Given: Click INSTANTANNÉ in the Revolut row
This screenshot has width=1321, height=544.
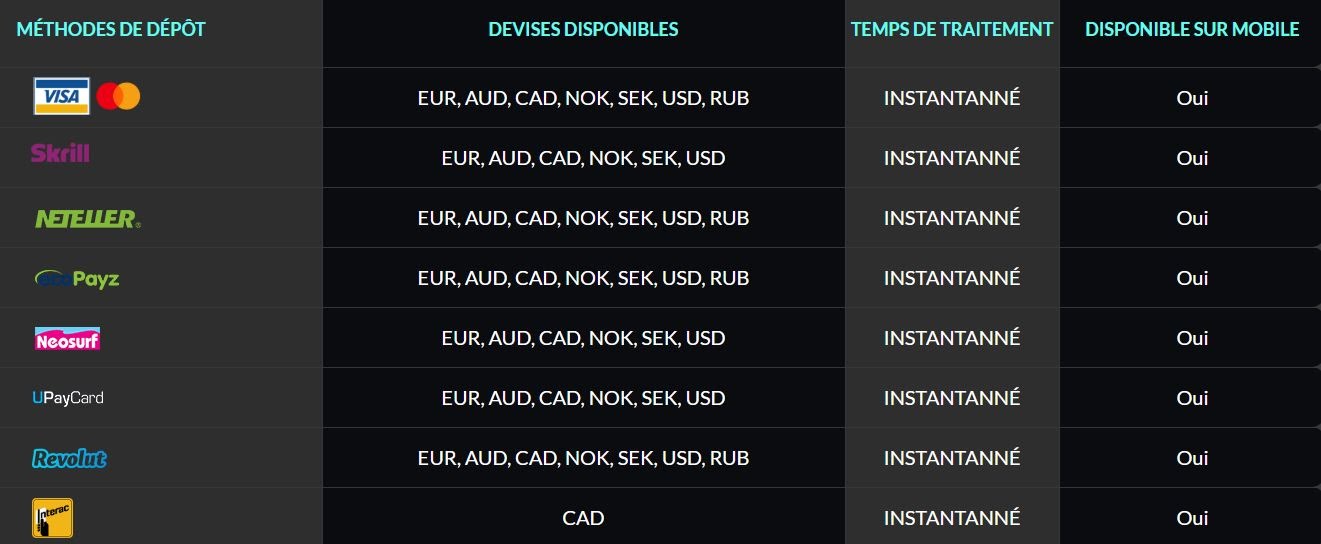Looking at the screenshot, I should [x=952, y=458].
